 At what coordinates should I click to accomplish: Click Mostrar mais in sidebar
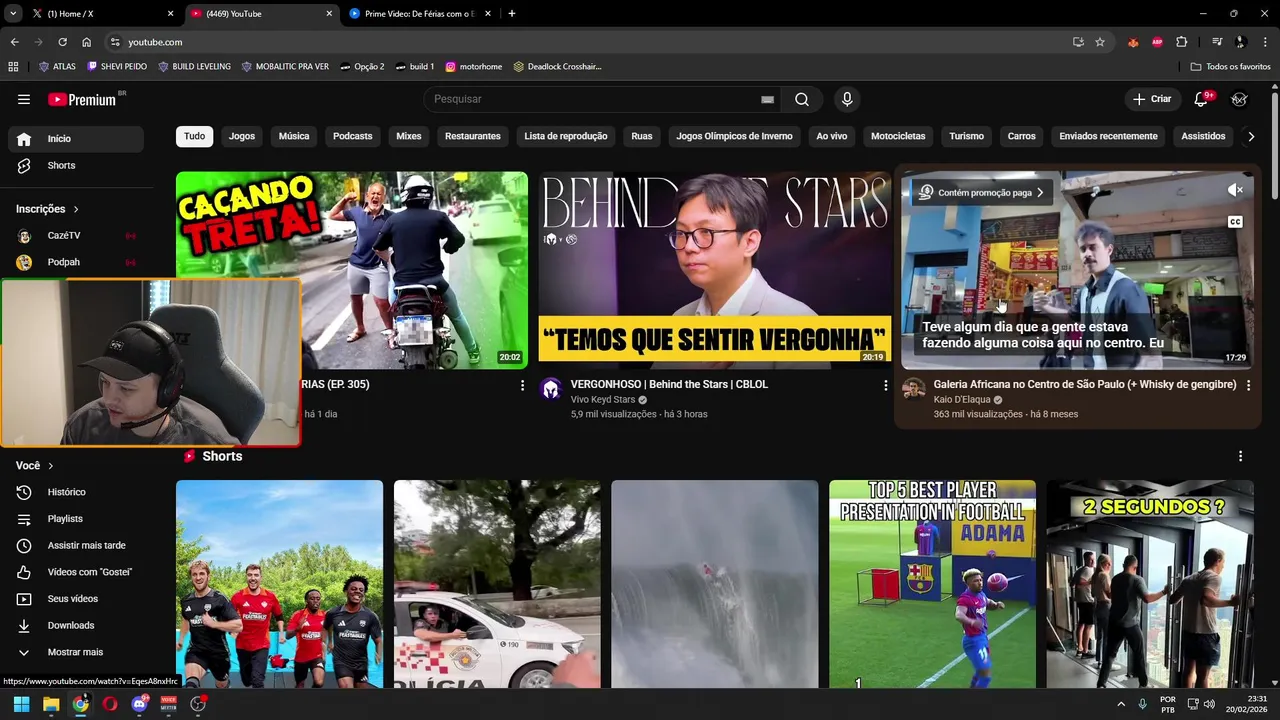click(x=76, y=652)
